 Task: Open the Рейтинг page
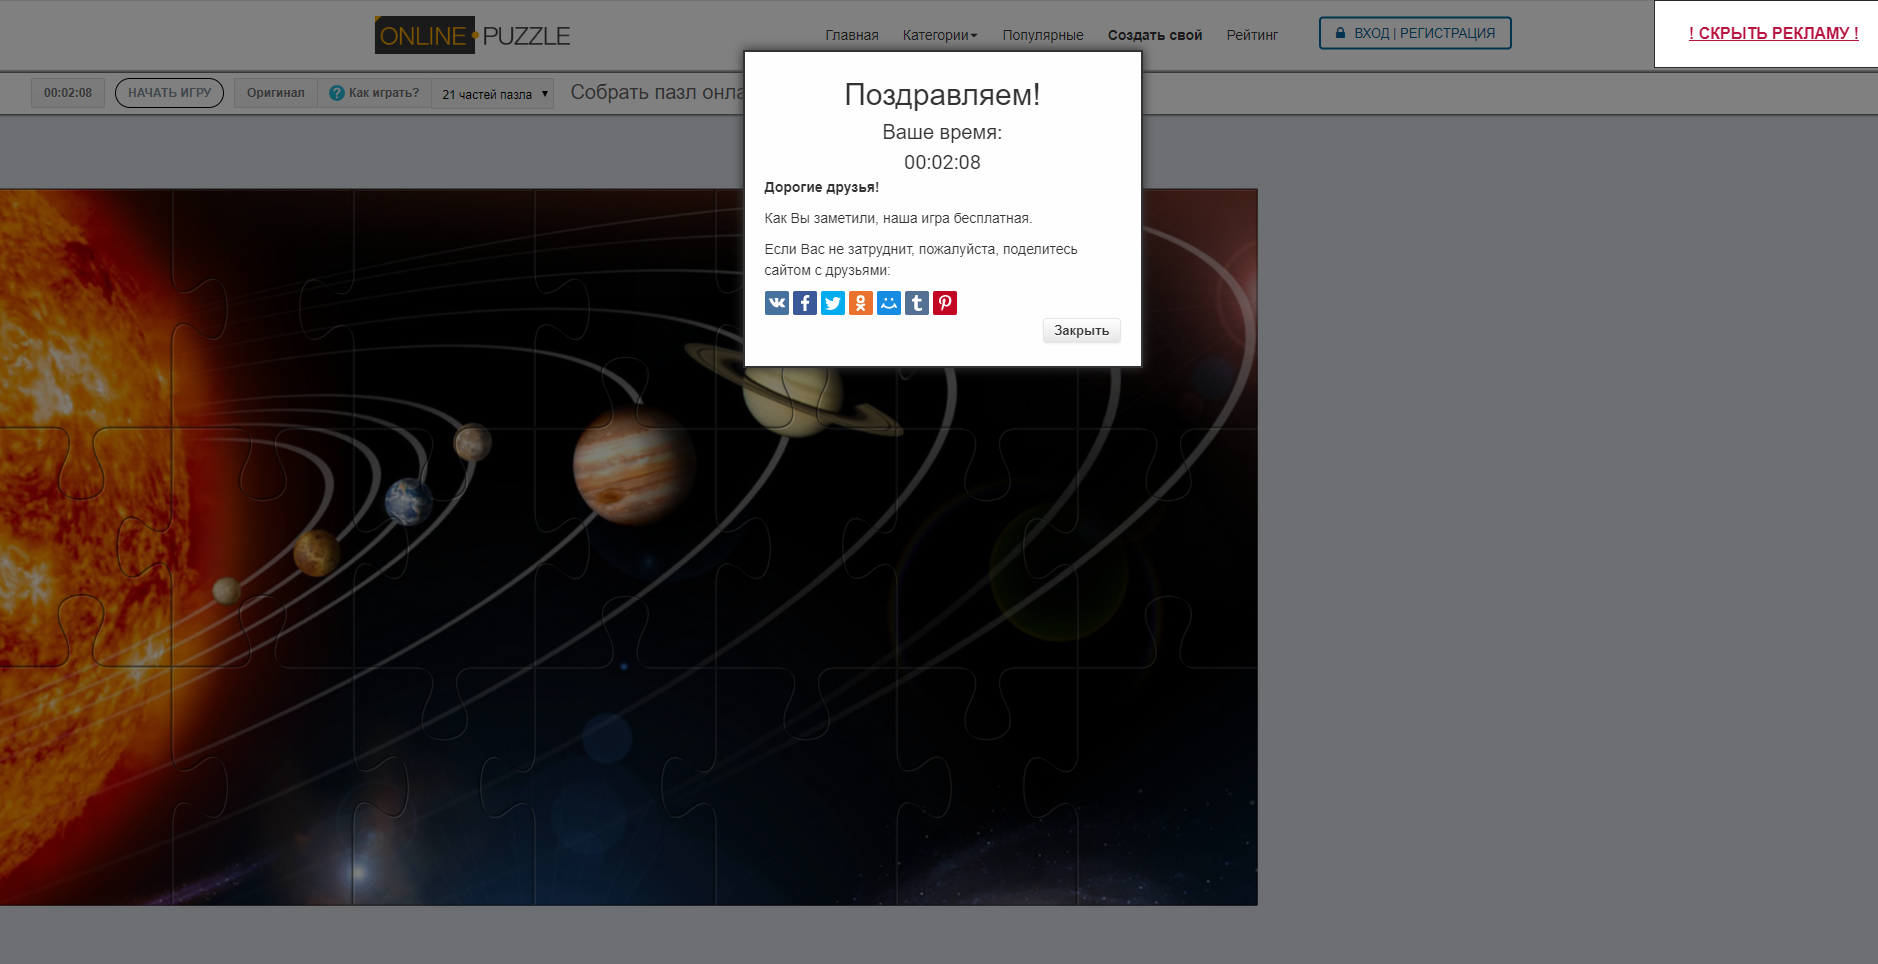[x=1252, y=35]
